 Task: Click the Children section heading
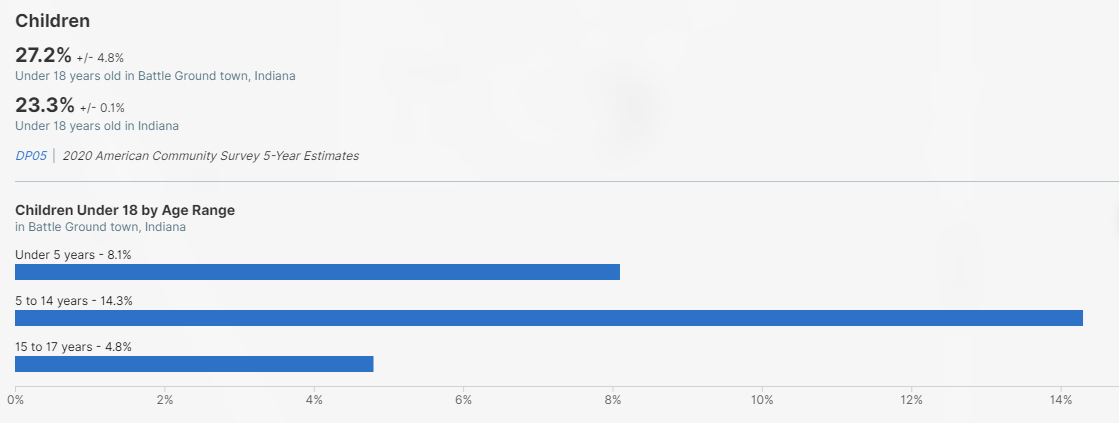click(x=52, y=20)
